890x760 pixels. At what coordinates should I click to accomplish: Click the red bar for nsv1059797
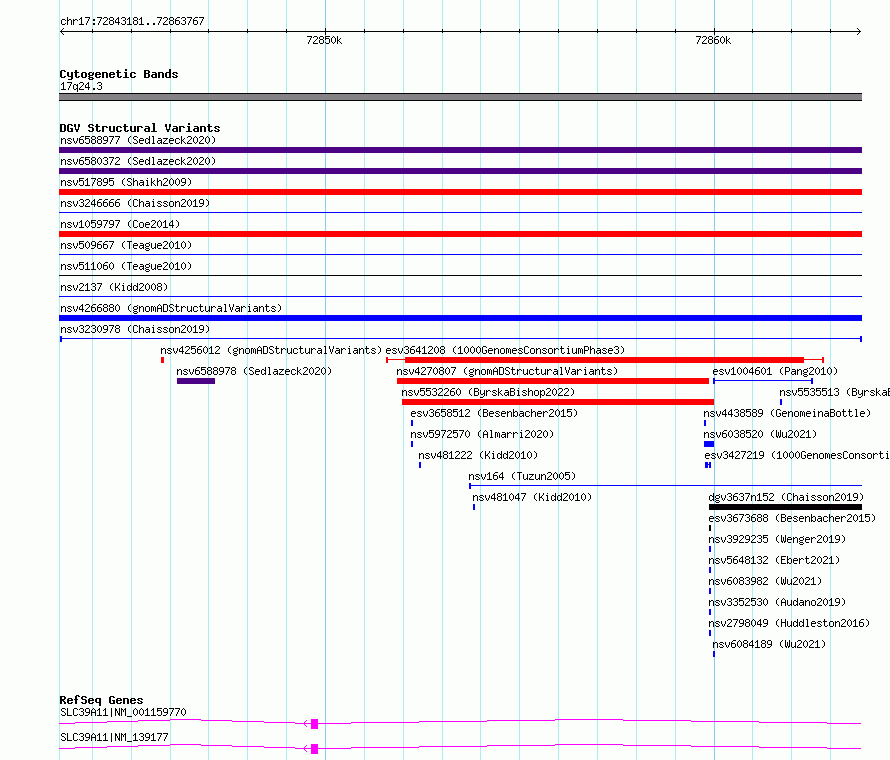[460, 234]
